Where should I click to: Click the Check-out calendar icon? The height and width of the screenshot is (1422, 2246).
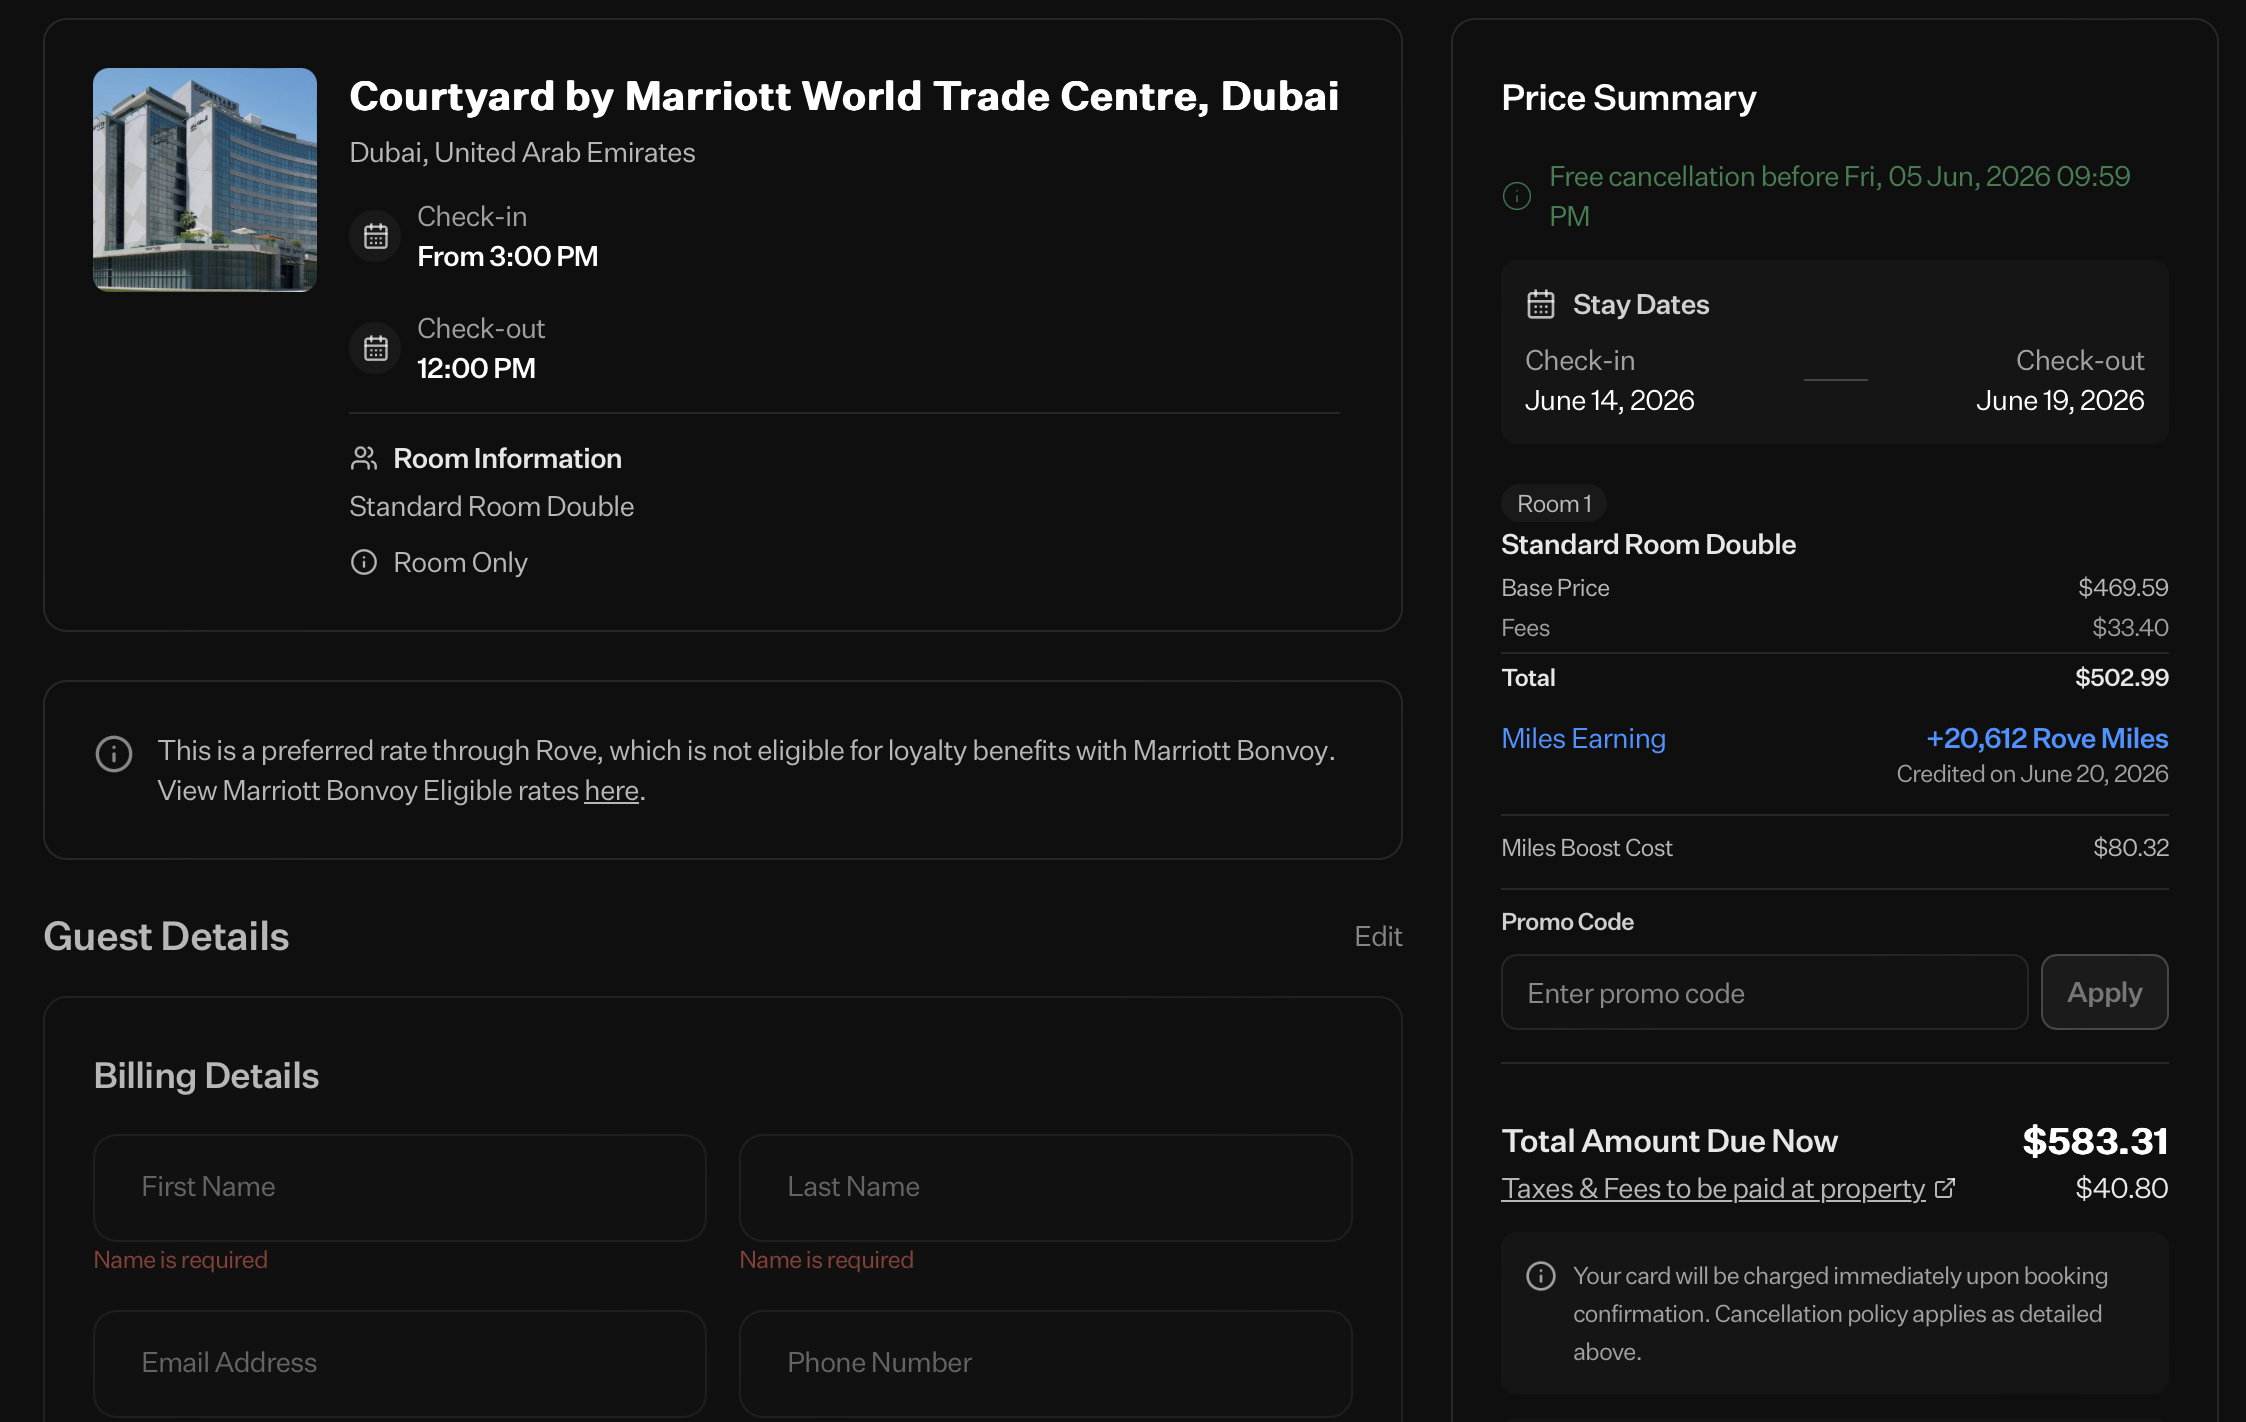click(375, 349)
